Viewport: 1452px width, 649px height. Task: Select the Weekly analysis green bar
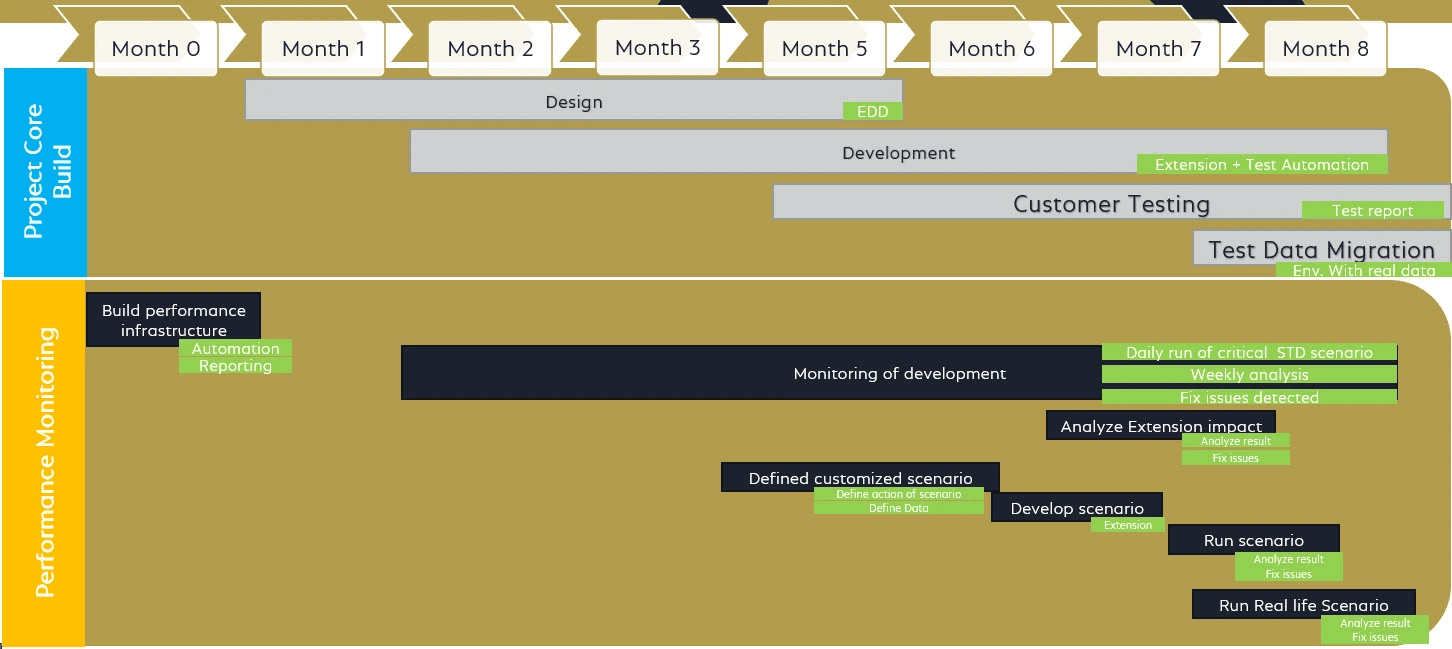[1249, 374]
